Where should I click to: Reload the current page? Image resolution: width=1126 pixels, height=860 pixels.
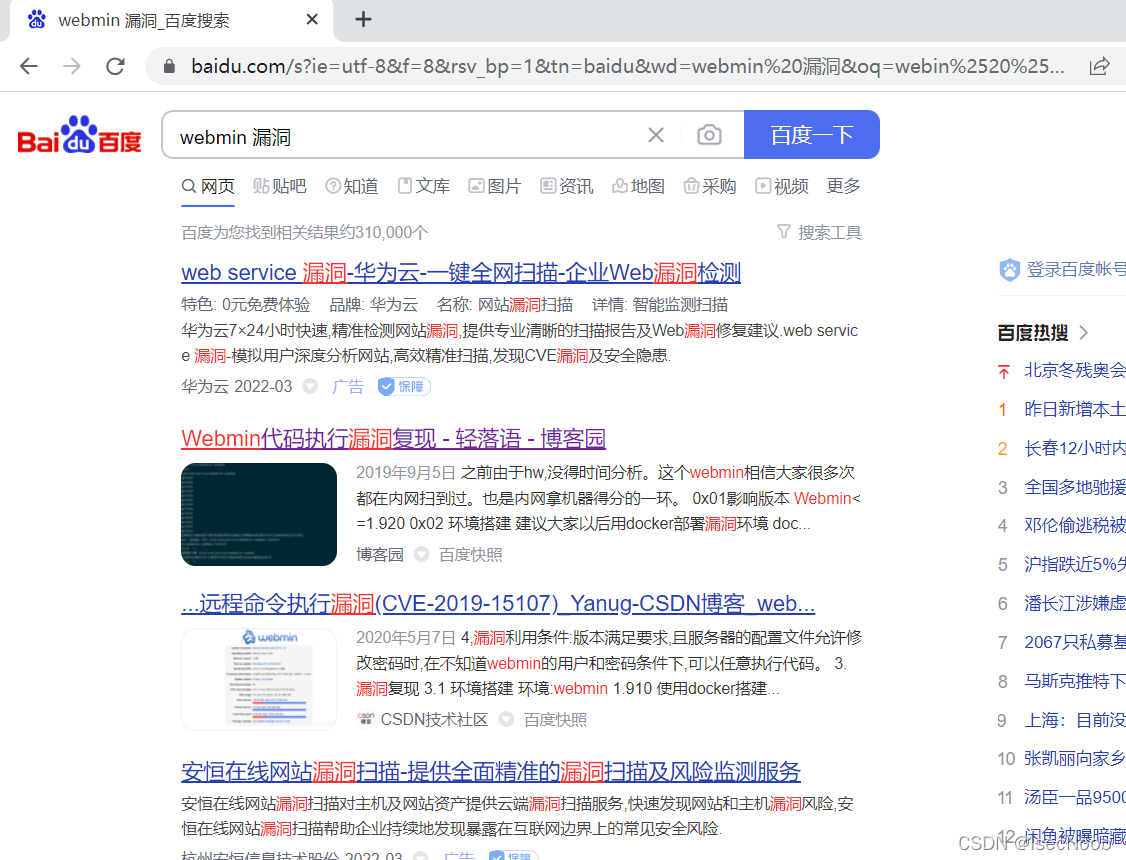pyautogui.click(x=115, y=65)
